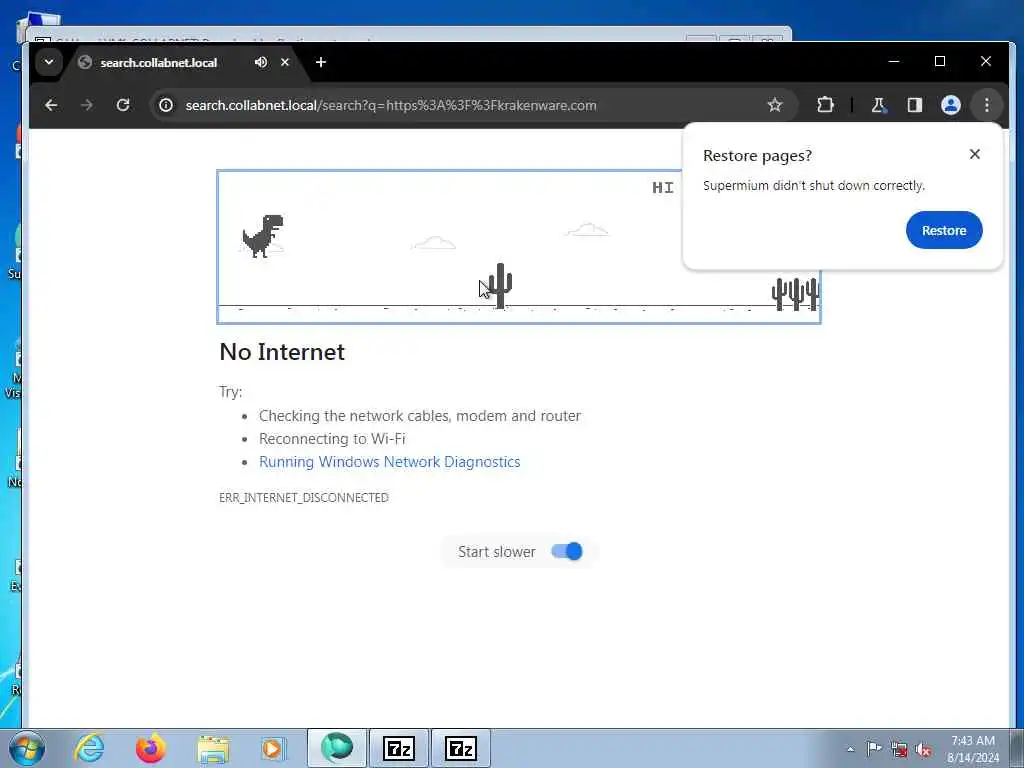Image resolution: width=1024 pixels, height=768 pixels.
Task: View site information icon in address bar
Action: point(166,105)
